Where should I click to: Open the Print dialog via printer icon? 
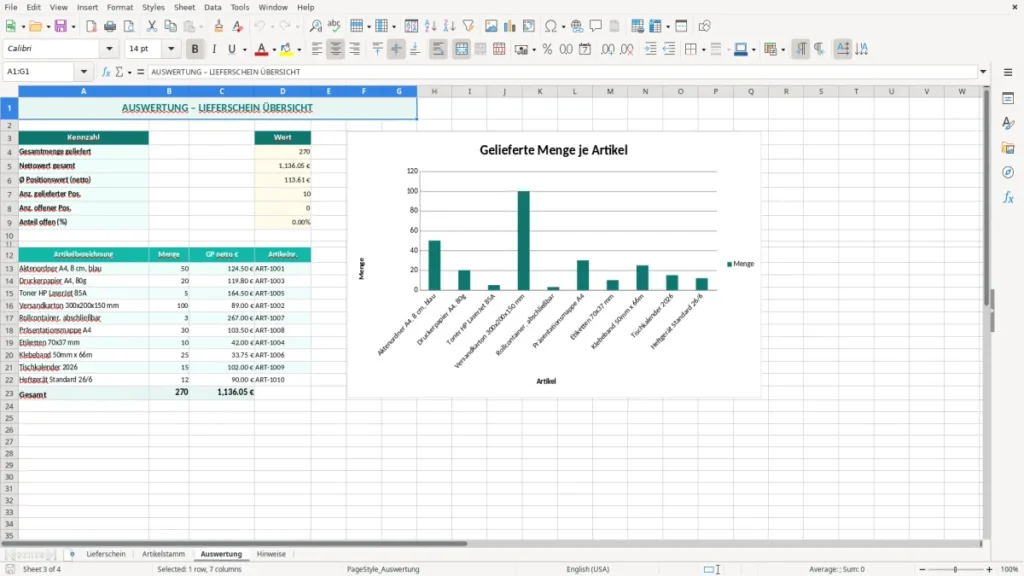[110, 26]
